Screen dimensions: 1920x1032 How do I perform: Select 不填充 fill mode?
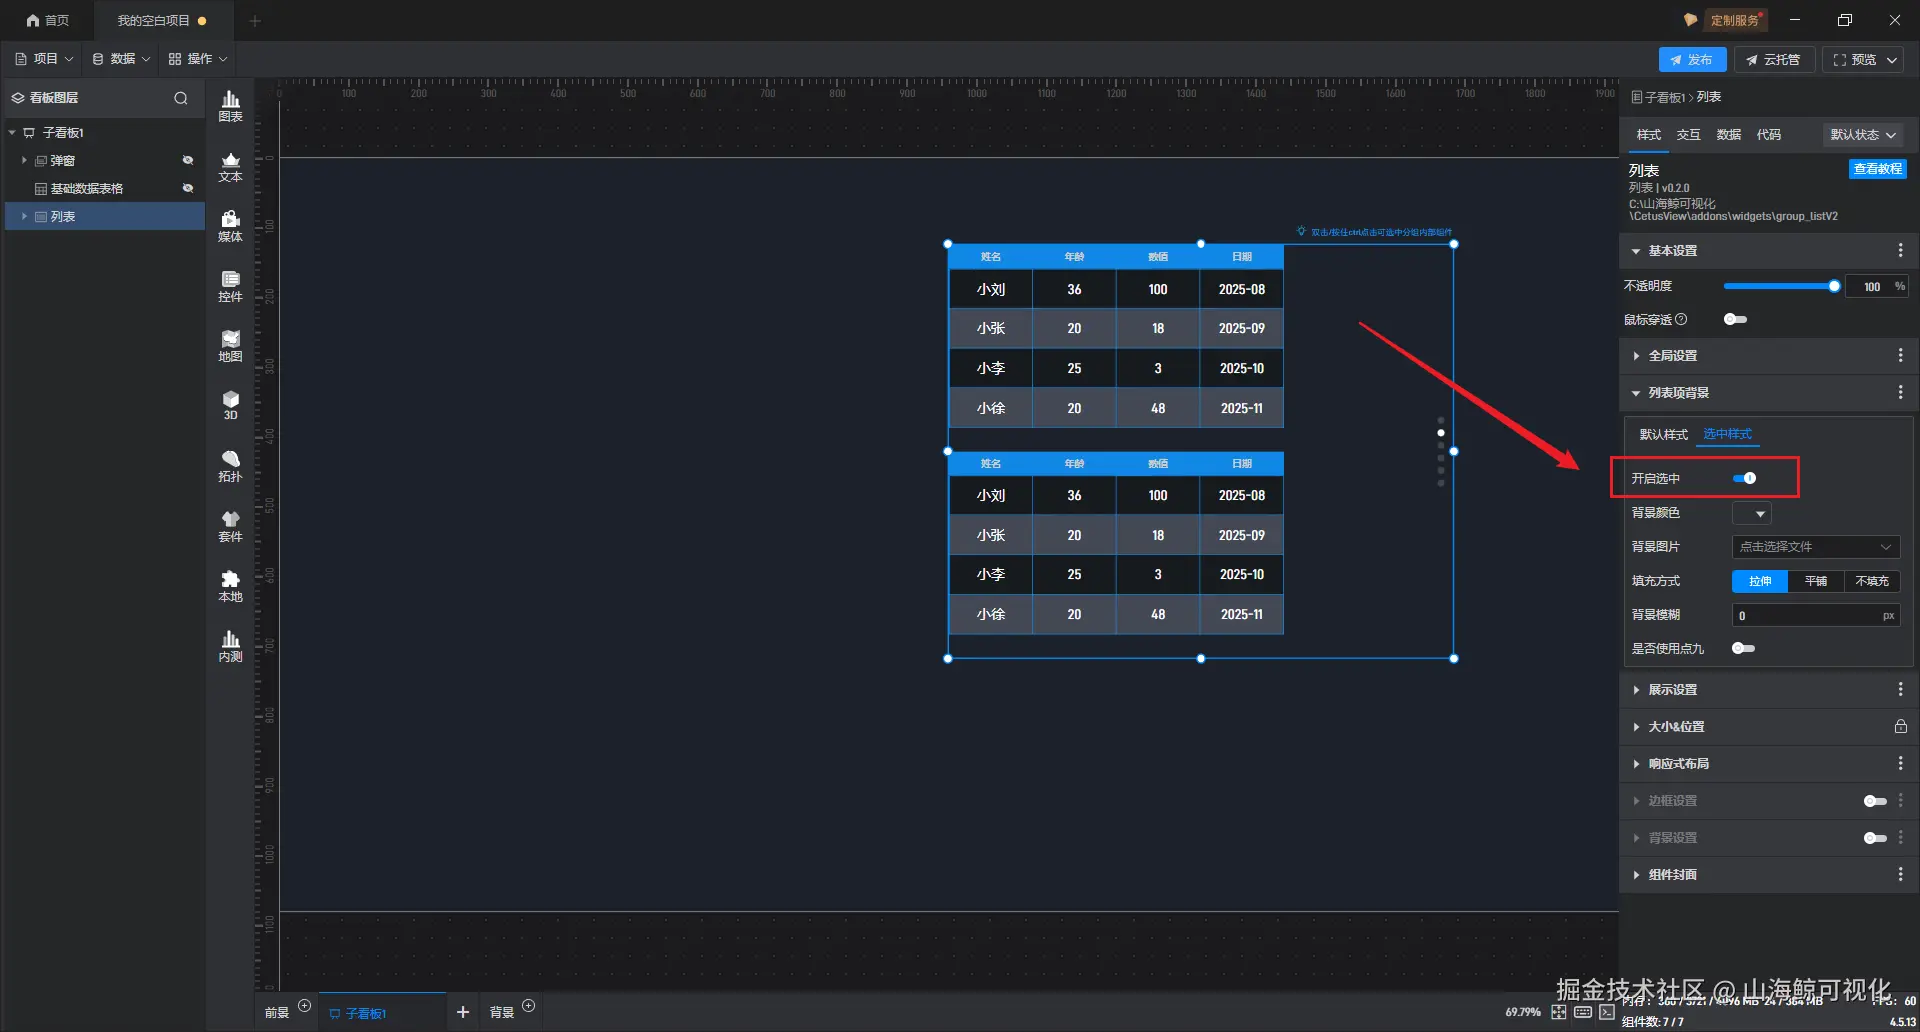pyautogui.click(x=1872, y=581)
